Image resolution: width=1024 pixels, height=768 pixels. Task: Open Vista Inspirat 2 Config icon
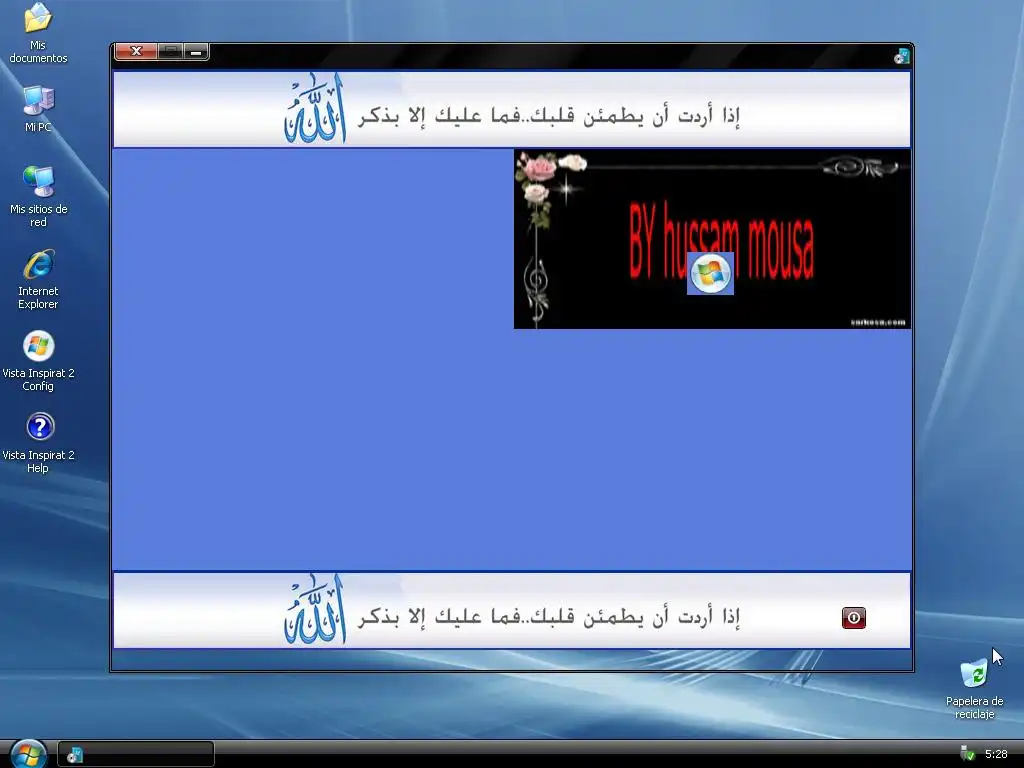pyautogui.click(x=38, y=360)
